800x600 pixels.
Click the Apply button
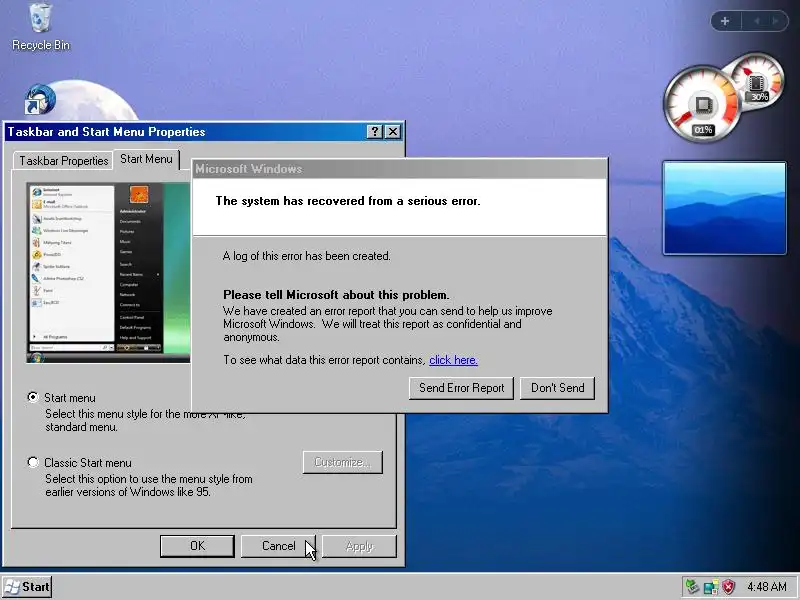point(359,546)
